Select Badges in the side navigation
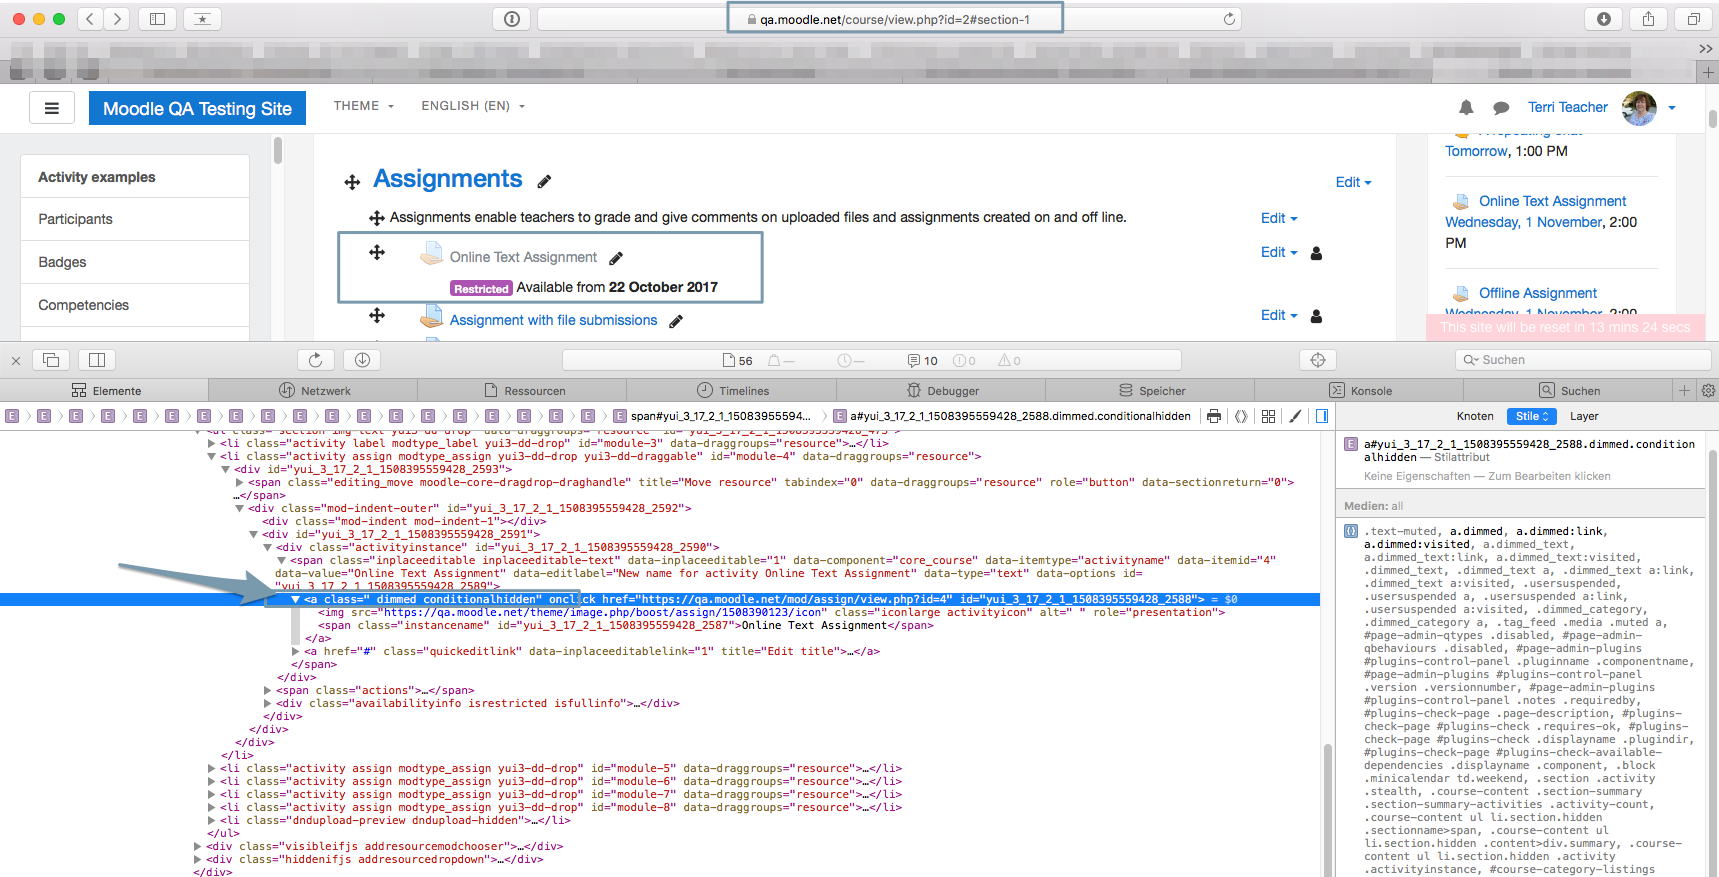The height and width of the screenshot is (877, 1719). 135,262
